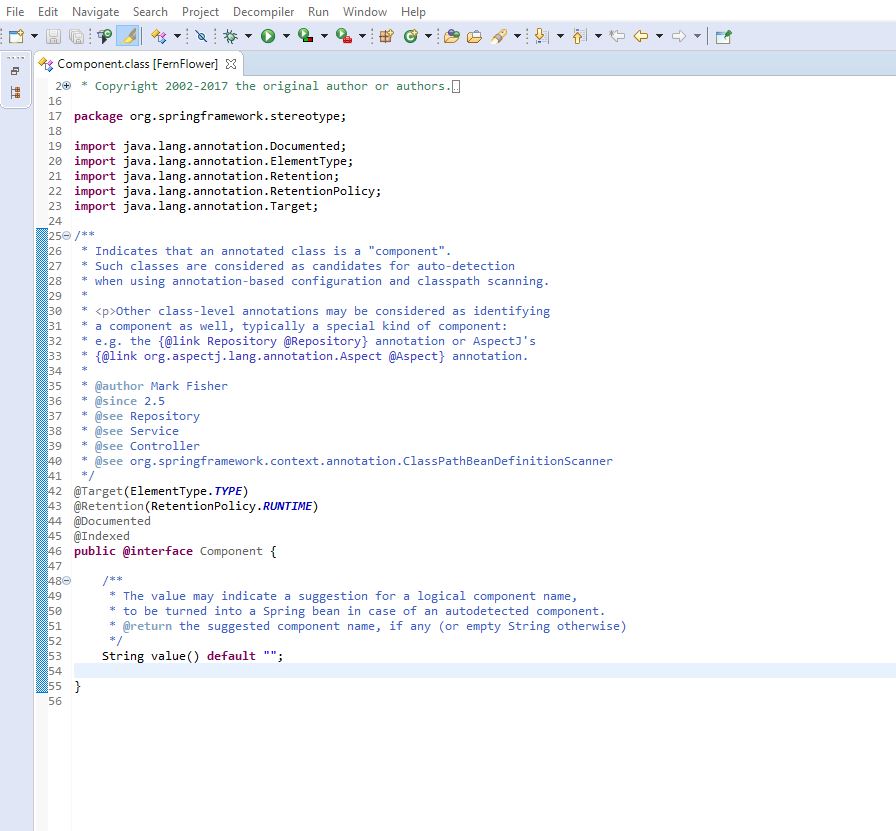Image resolution: width=896 pixels, height=831 pixels.
Task: Click the 'RUNTIME' constant on line 43
Action: 287,506
